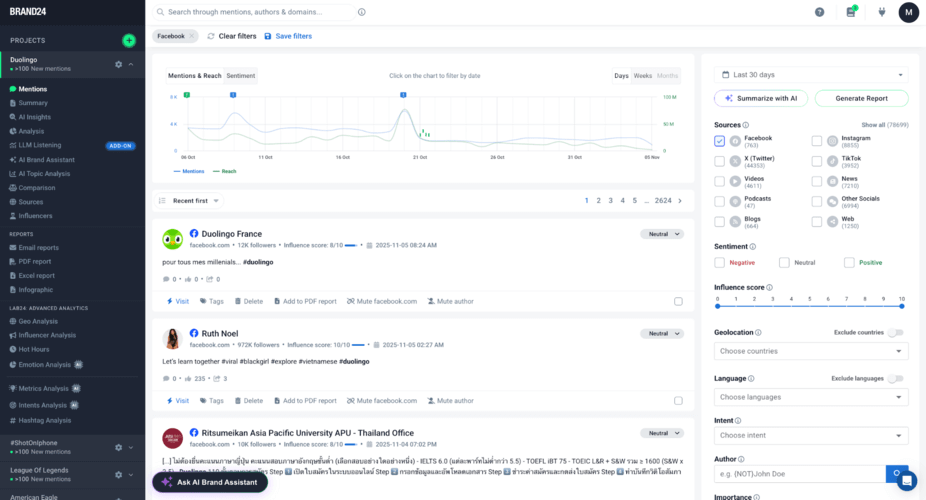The image size is (926, 500).
Task: Click Save filters link
Action: tap(288, 36)
